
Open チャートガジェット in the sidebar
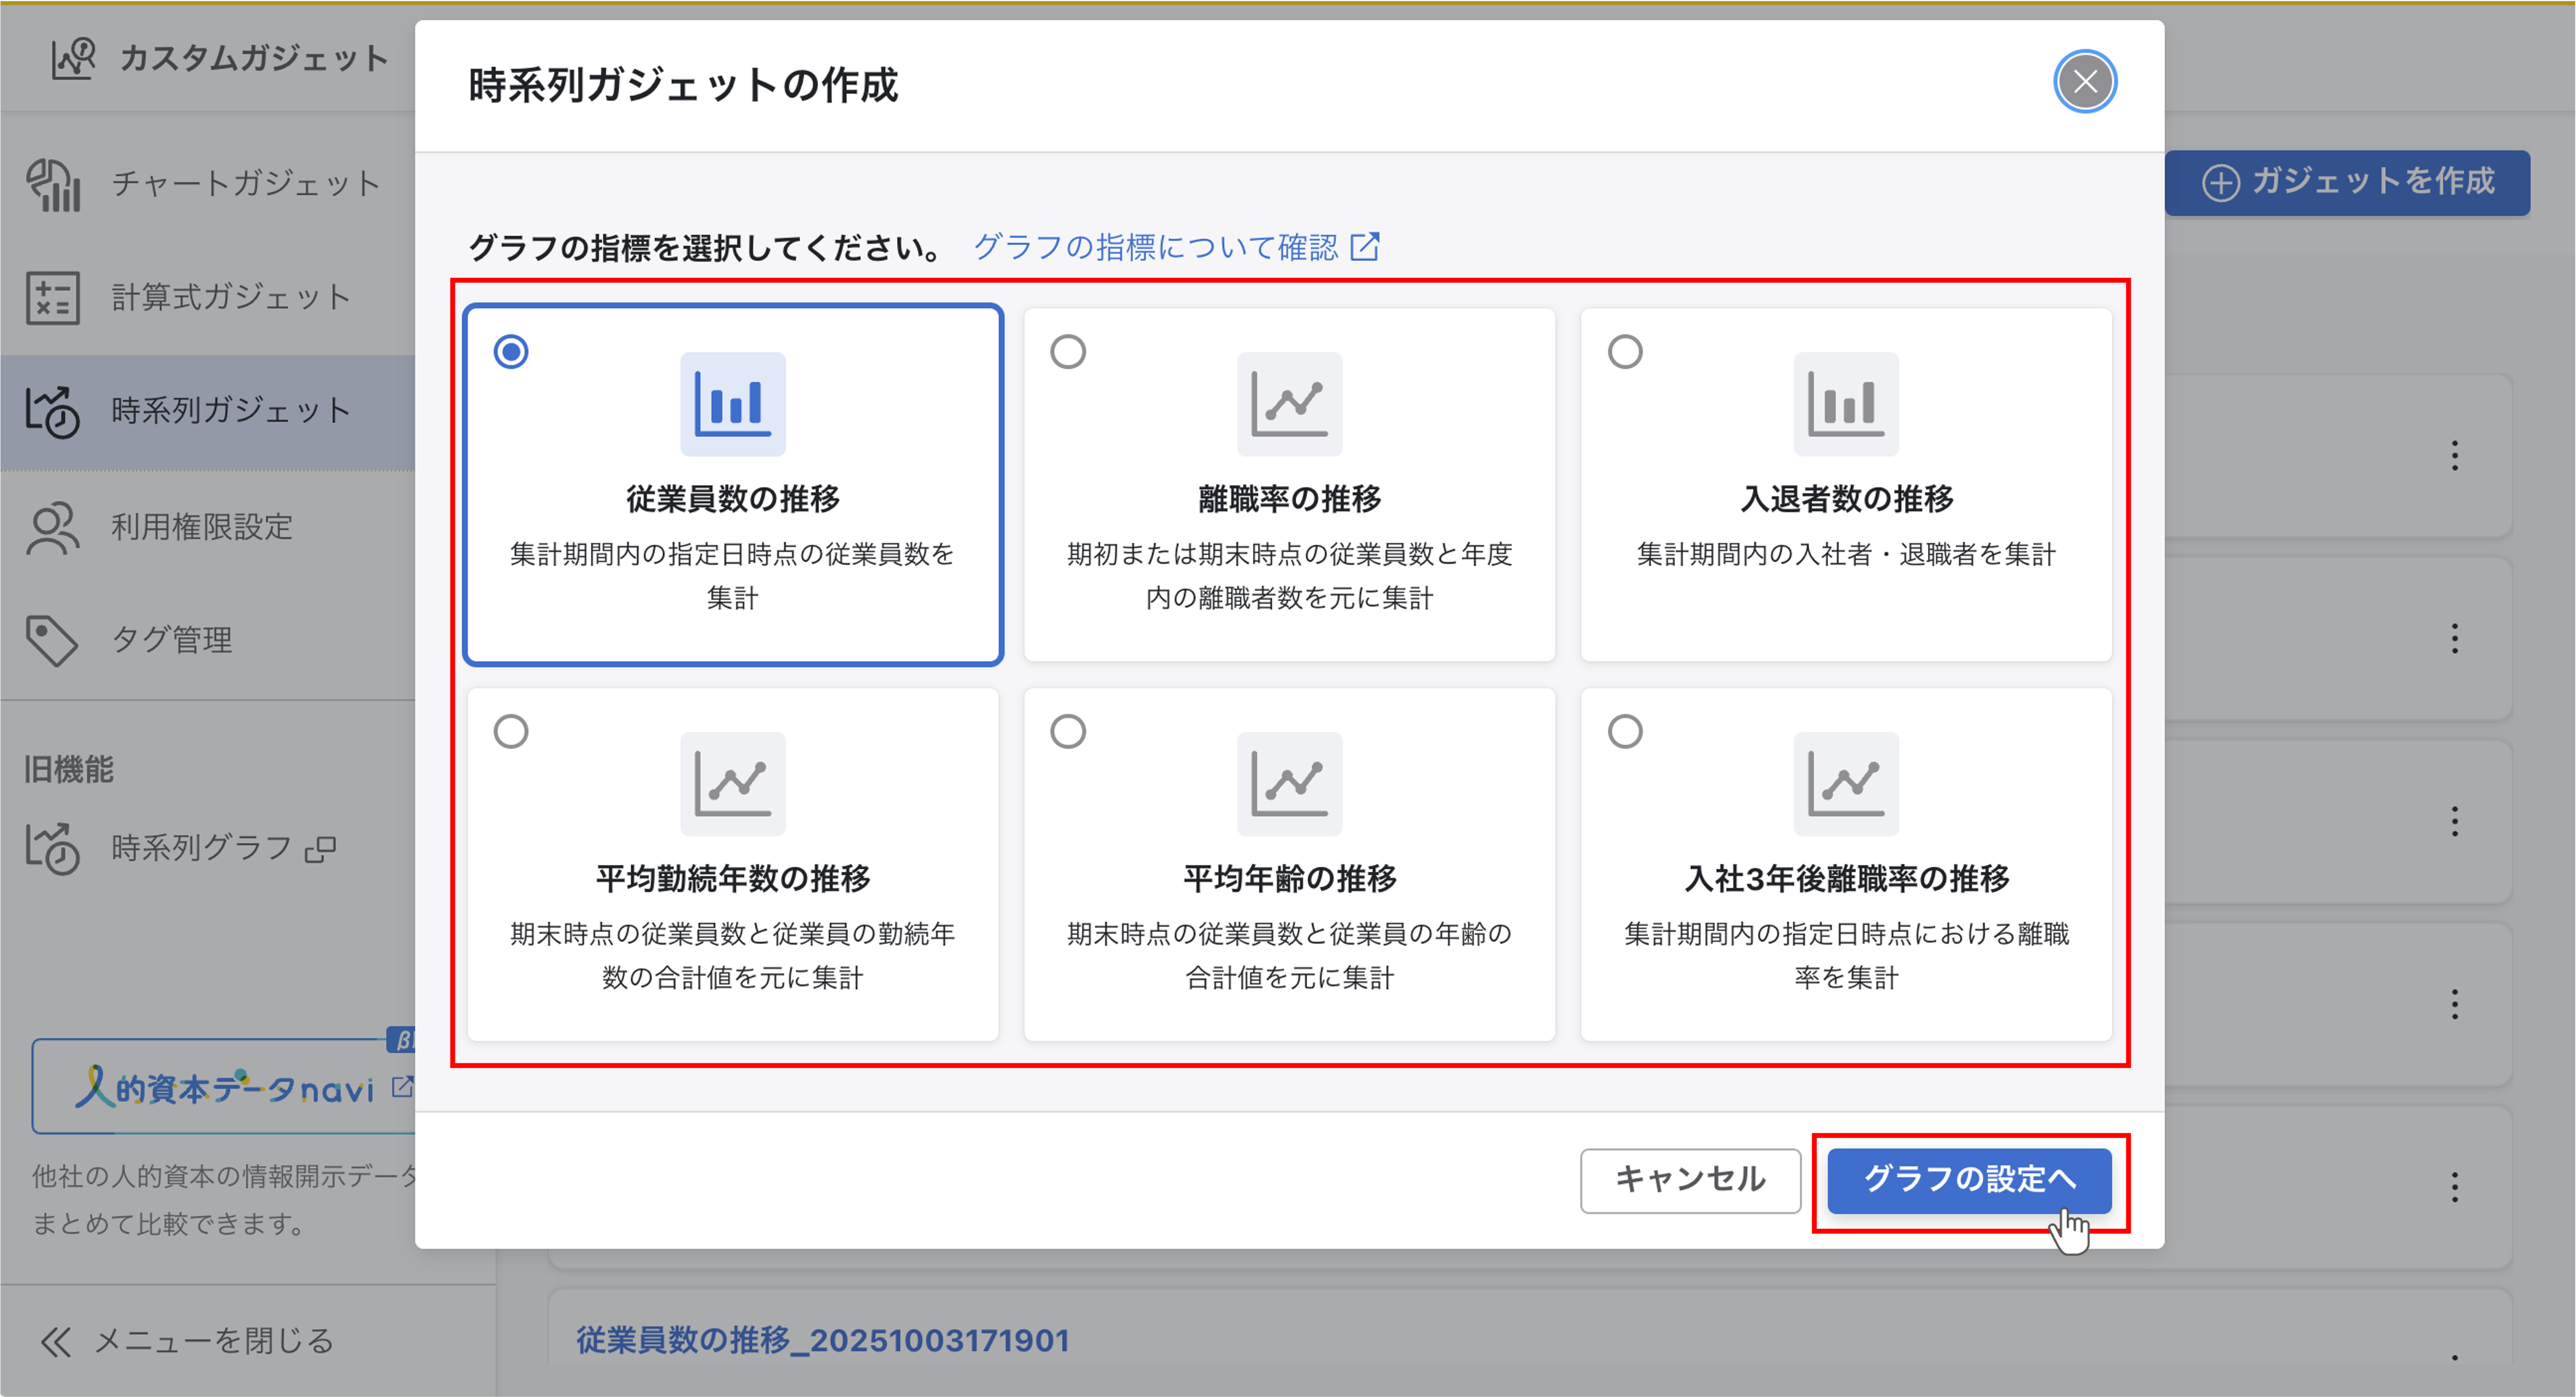pyautogui.click(x=244, y=184)
